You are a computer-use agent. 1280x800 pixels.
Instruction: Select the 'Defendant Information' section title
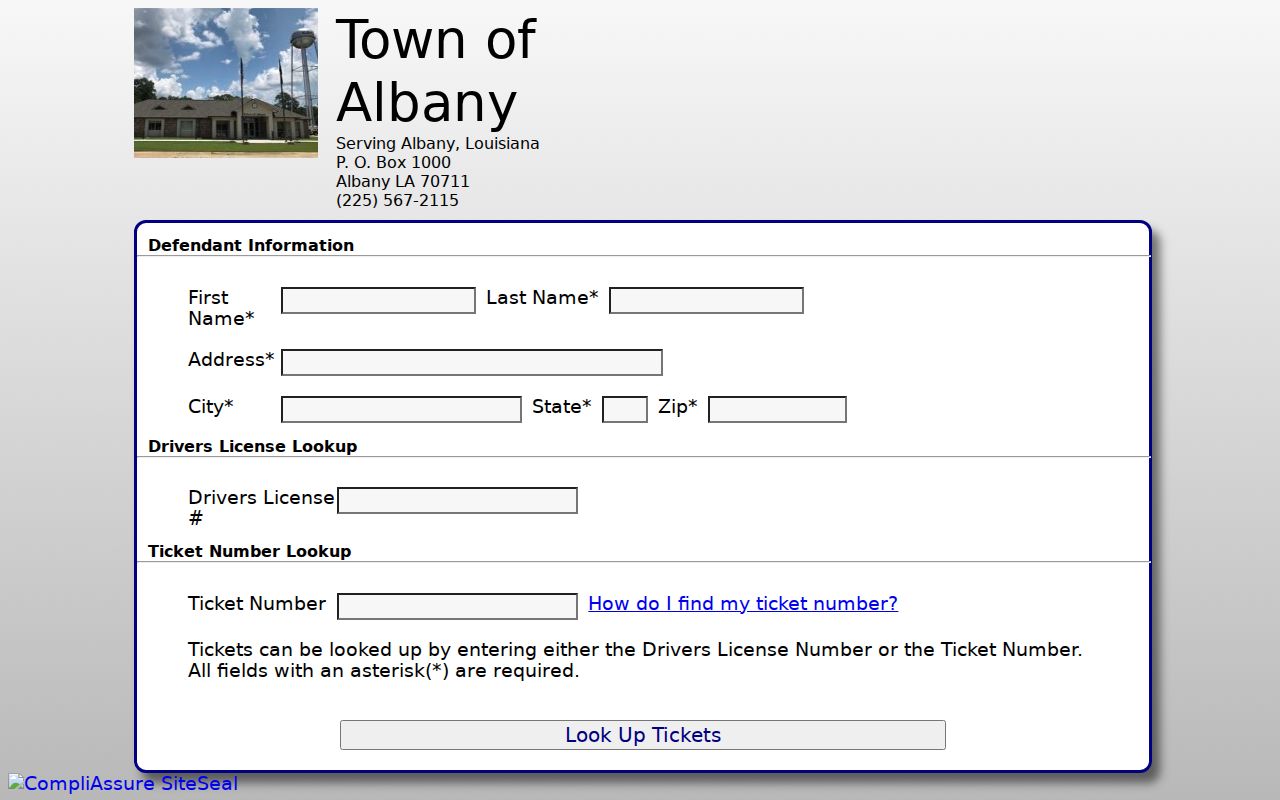pos(251,245)
